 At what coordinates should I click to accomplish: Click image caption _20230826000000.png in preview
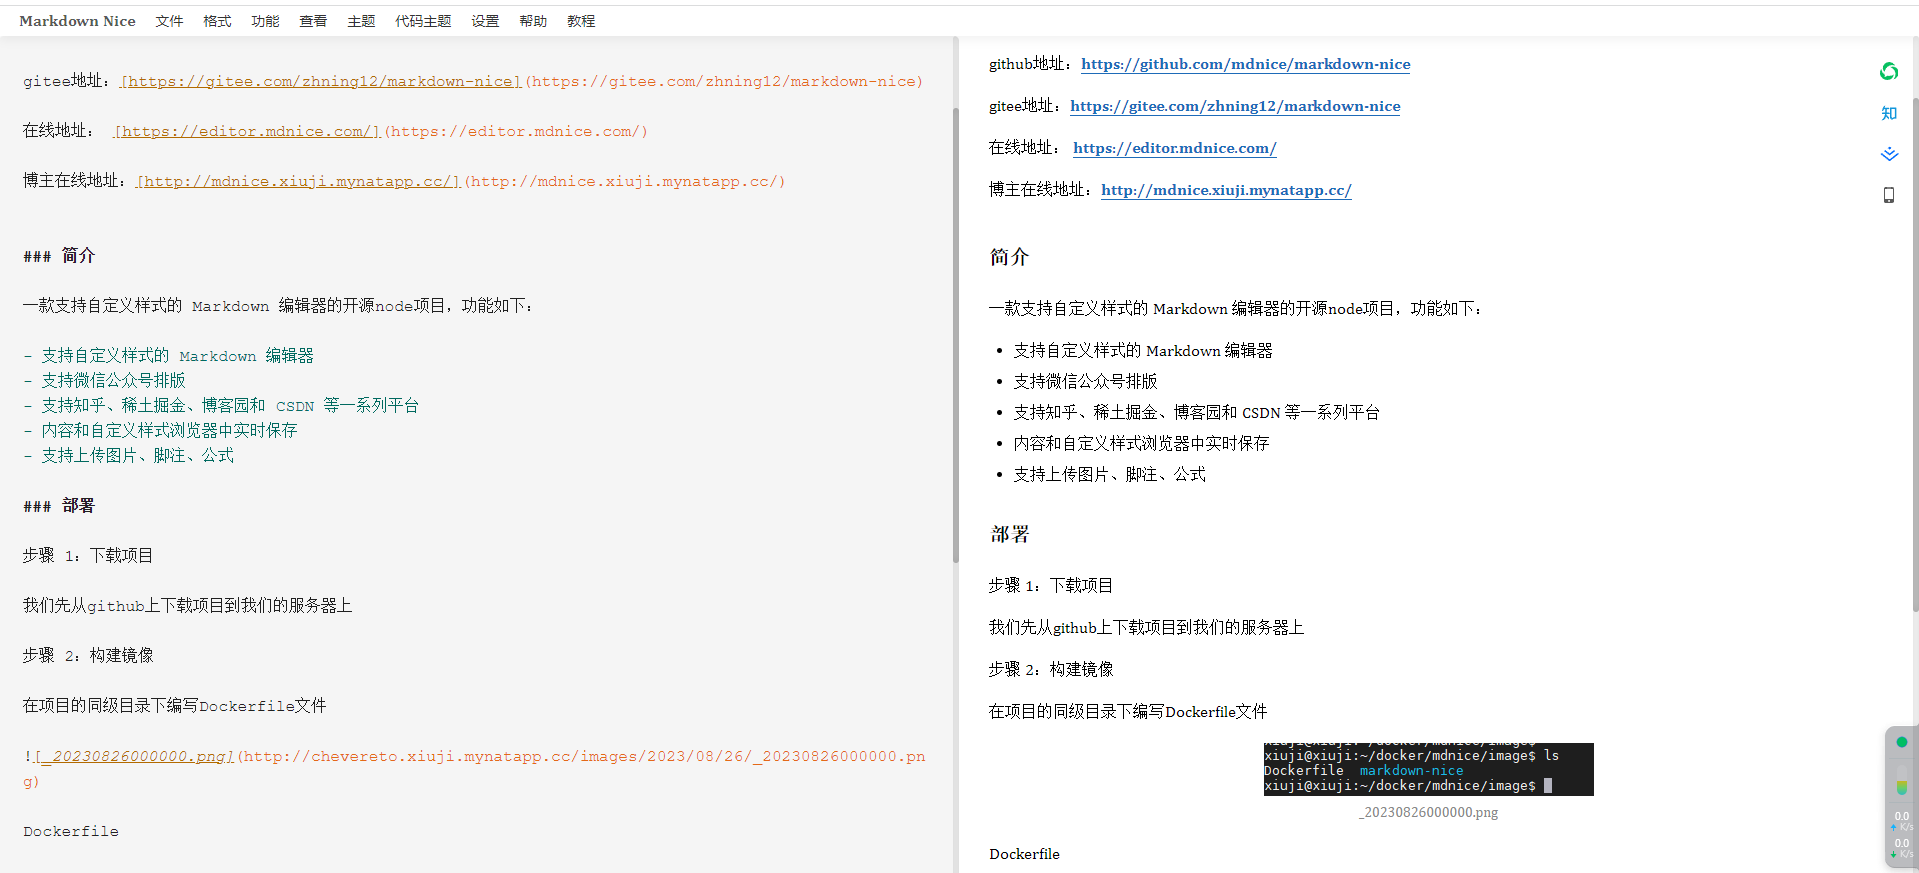click(1428, 812)
